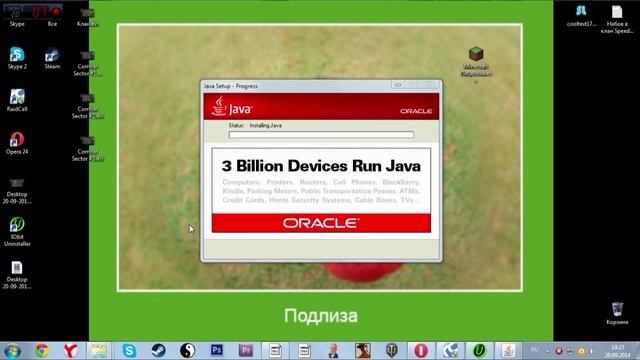This screenshot has height=360, width=640.
Task: Click the Java logo in installer header
Action: pos(232,106)
